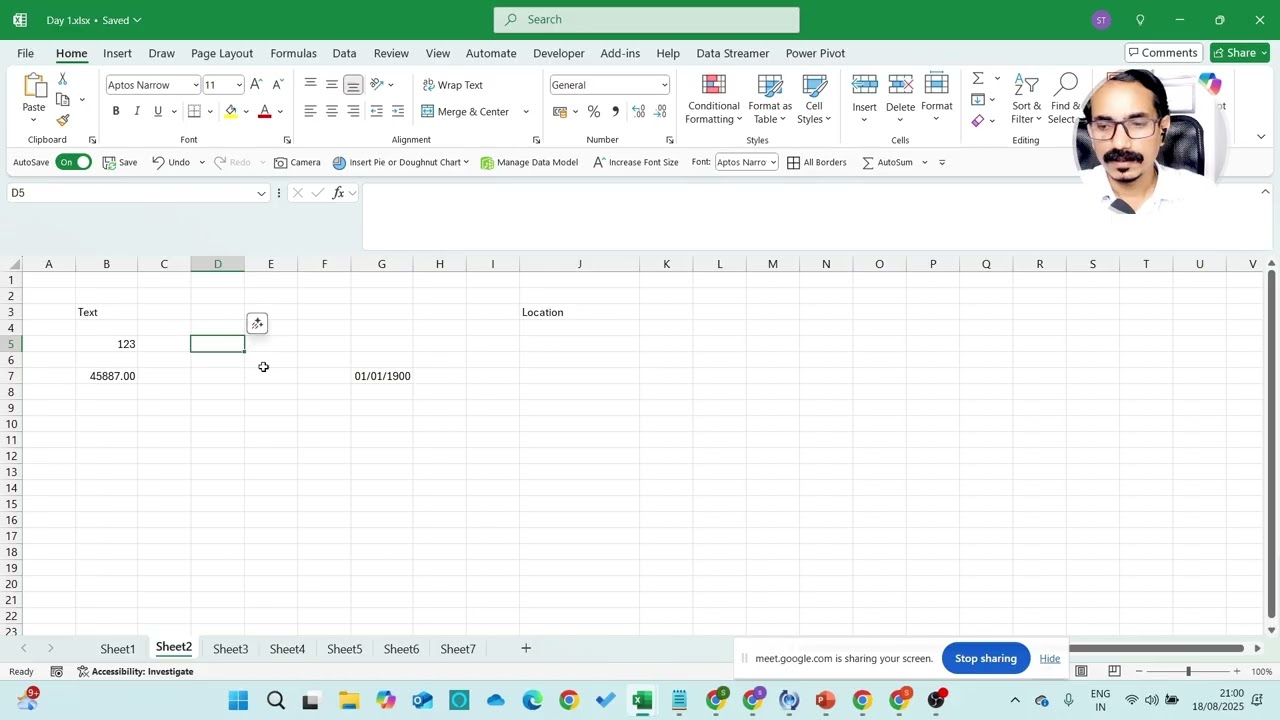The height and width of the screenshot is (720, 1280).
Task: Click in the Search box
Action: pyautogui.click(x=646, y=19)
